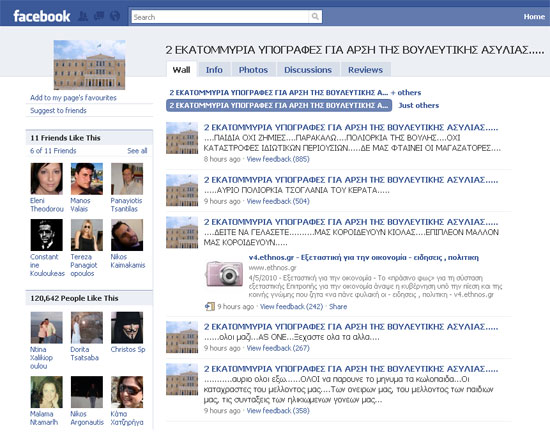
Task: Expand View feedback (504)
Action: 278,201
